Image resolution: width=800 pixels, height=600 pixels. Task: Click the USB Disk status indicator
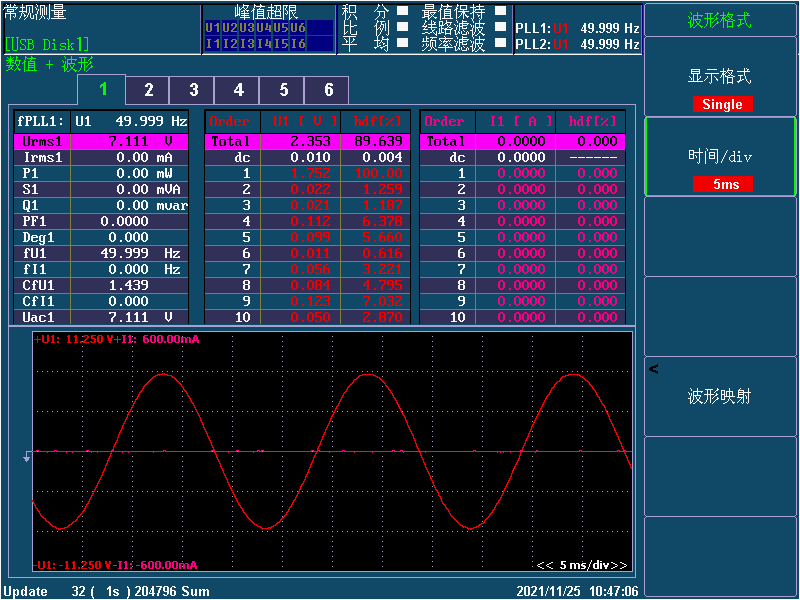click(x=47, y=44)
